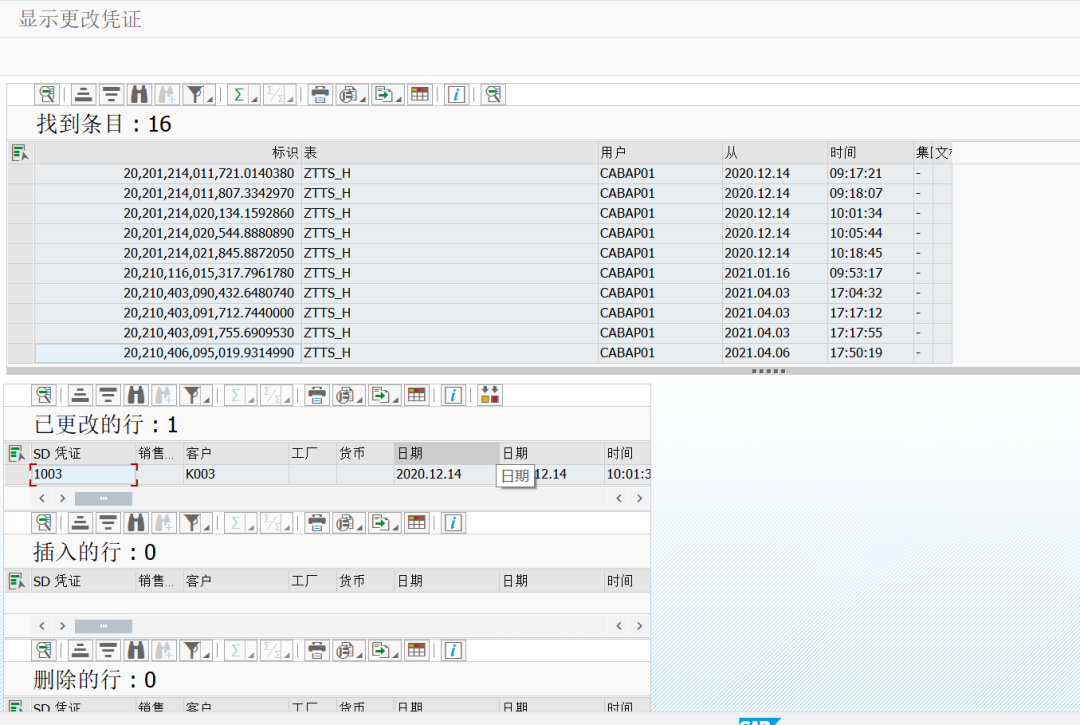The width and height of the screenshot is (1080, 725).
Task: Expand Views dropdown arrow in 找到条目 toolbar
Action: tap(363, 99)
